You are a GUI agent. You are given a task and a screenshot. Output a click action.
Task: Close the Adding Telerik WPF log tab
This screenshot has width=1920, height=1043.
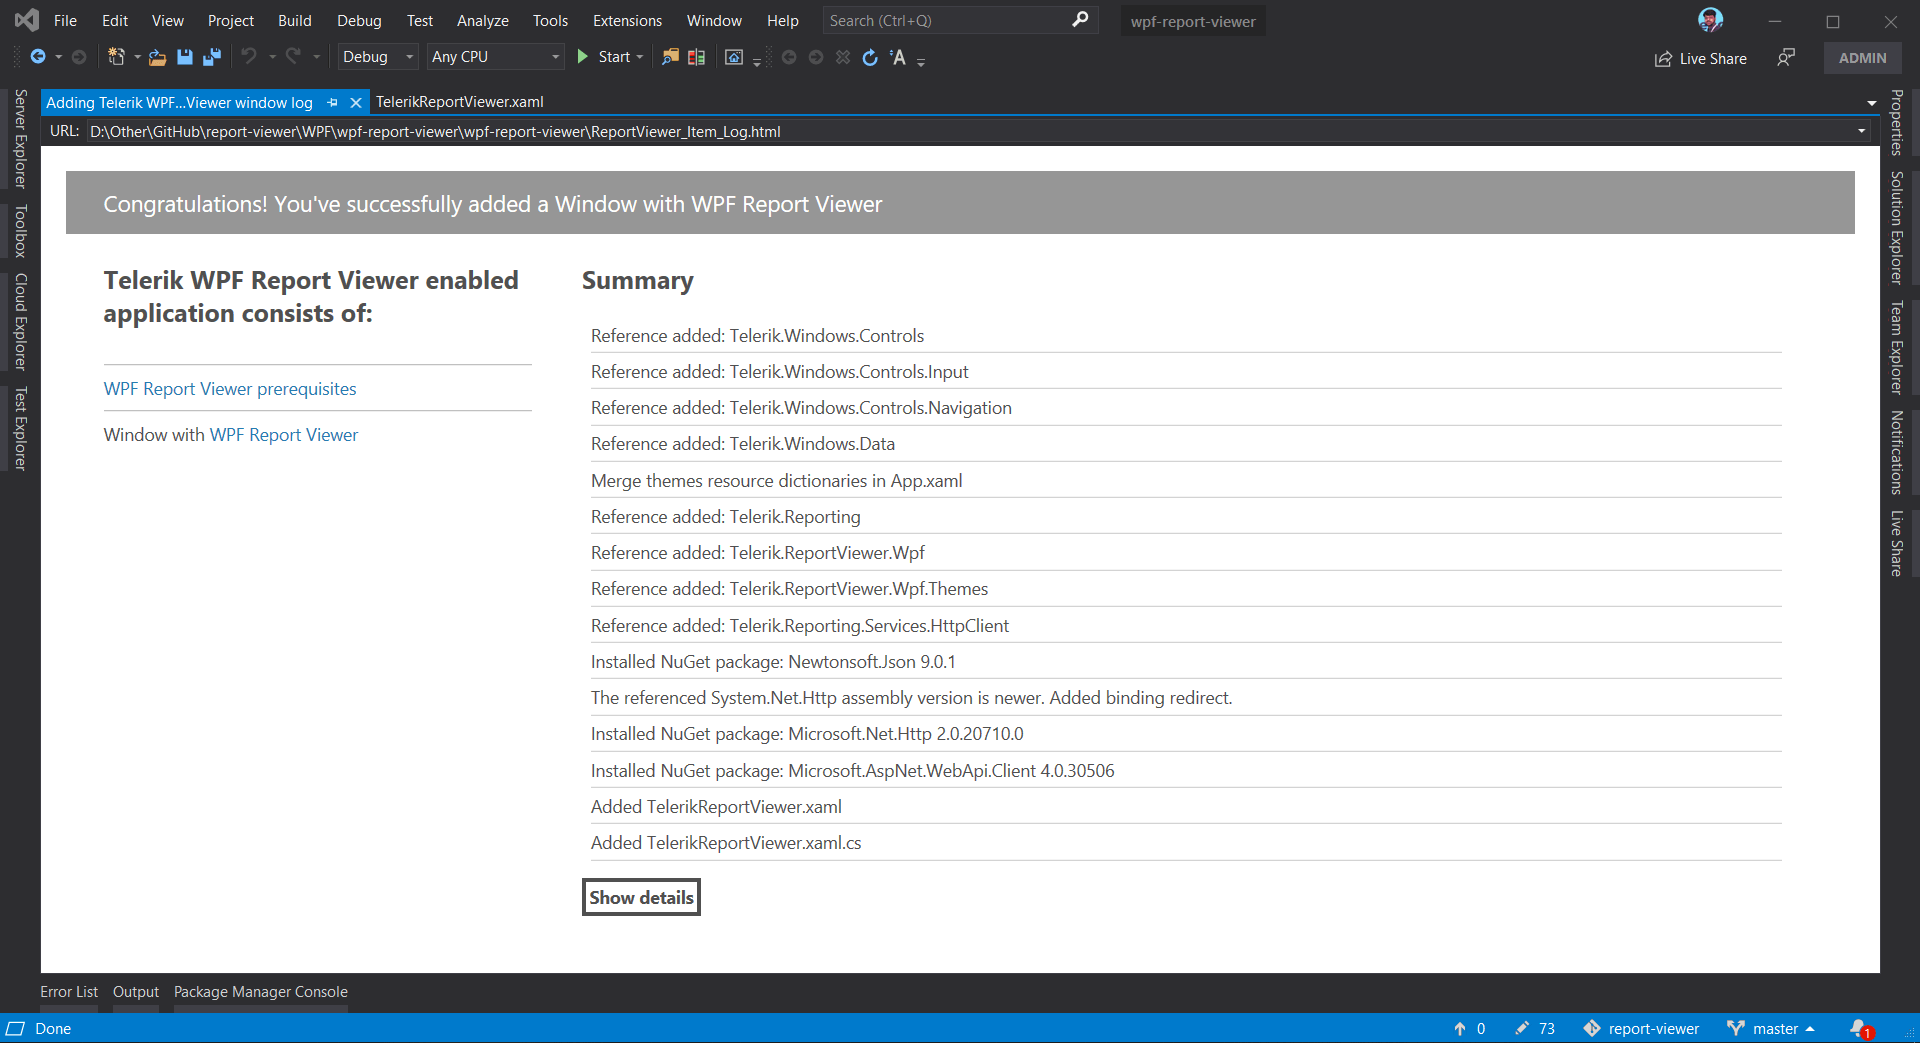(x=355, y=102)
